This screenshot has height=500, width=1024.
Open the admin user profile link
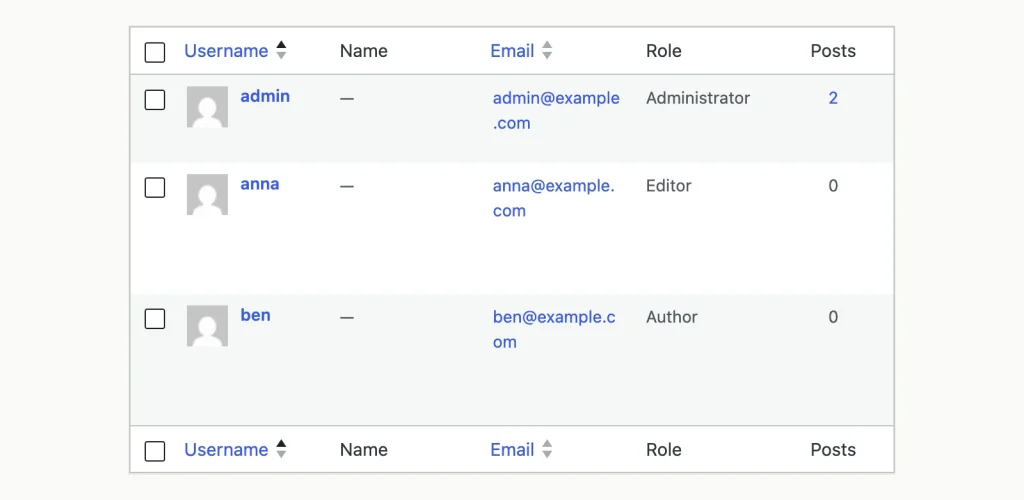click(x=265, y=96)
